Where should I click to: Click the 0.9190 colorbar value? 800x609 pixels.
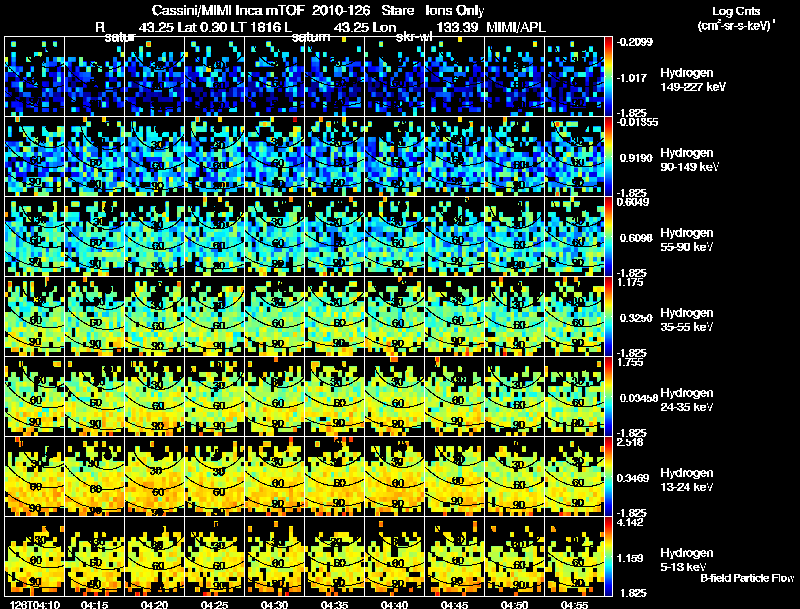pos(636,158)
